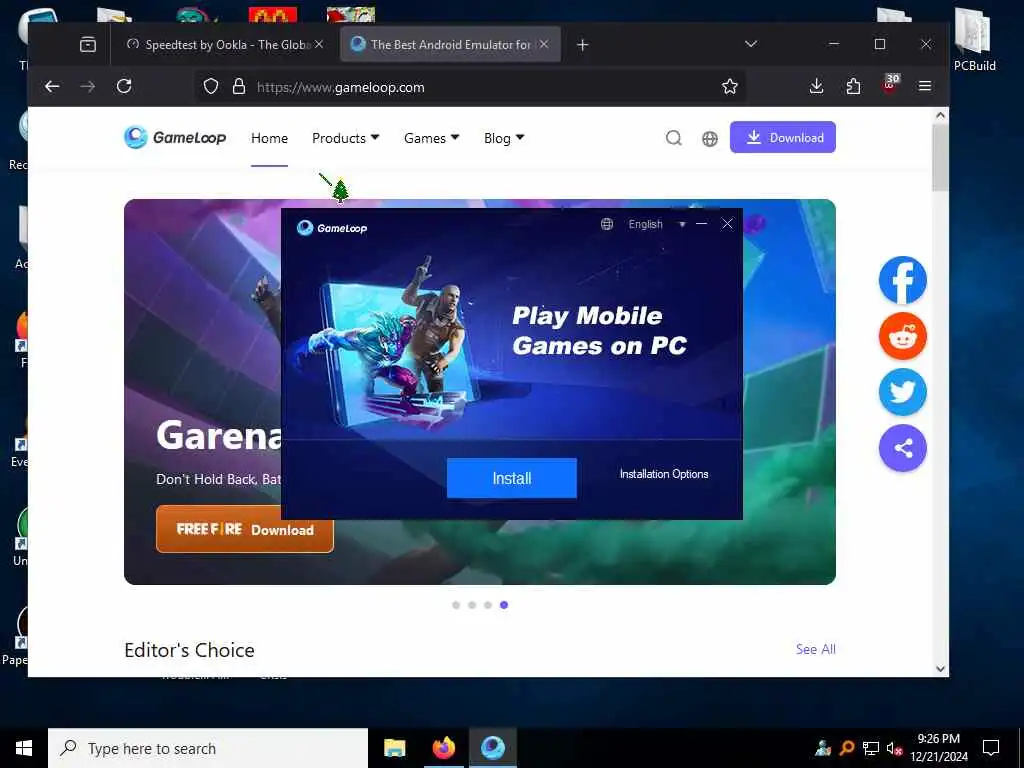Viewport: 1024px width, 768px height.
Task: Open the Firefox View icon beside tabs
Action: pyautogui.click(x=88, y=44)
